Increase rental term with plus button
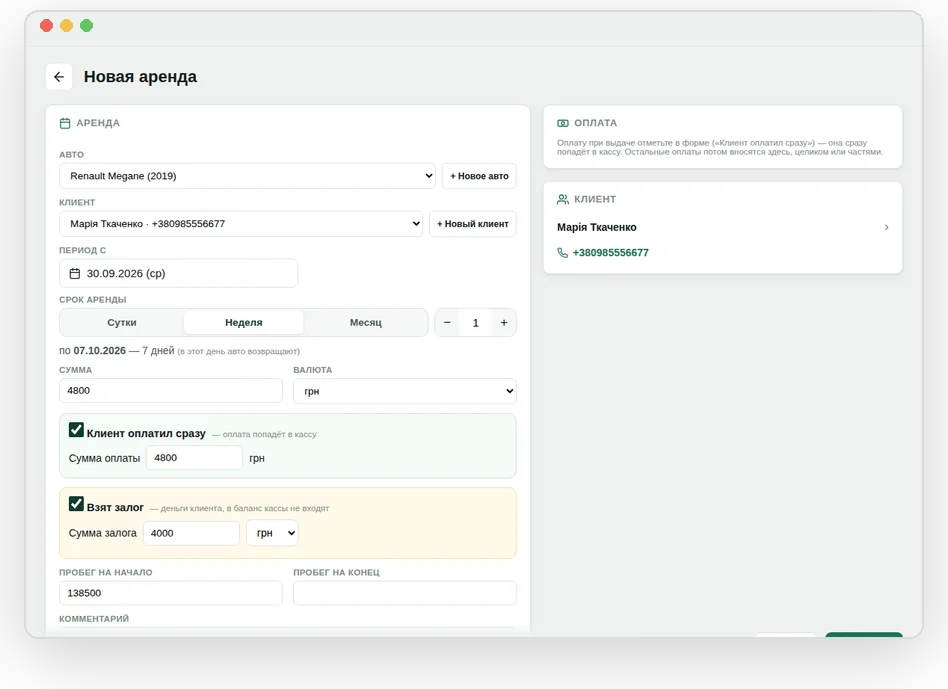 504,323
